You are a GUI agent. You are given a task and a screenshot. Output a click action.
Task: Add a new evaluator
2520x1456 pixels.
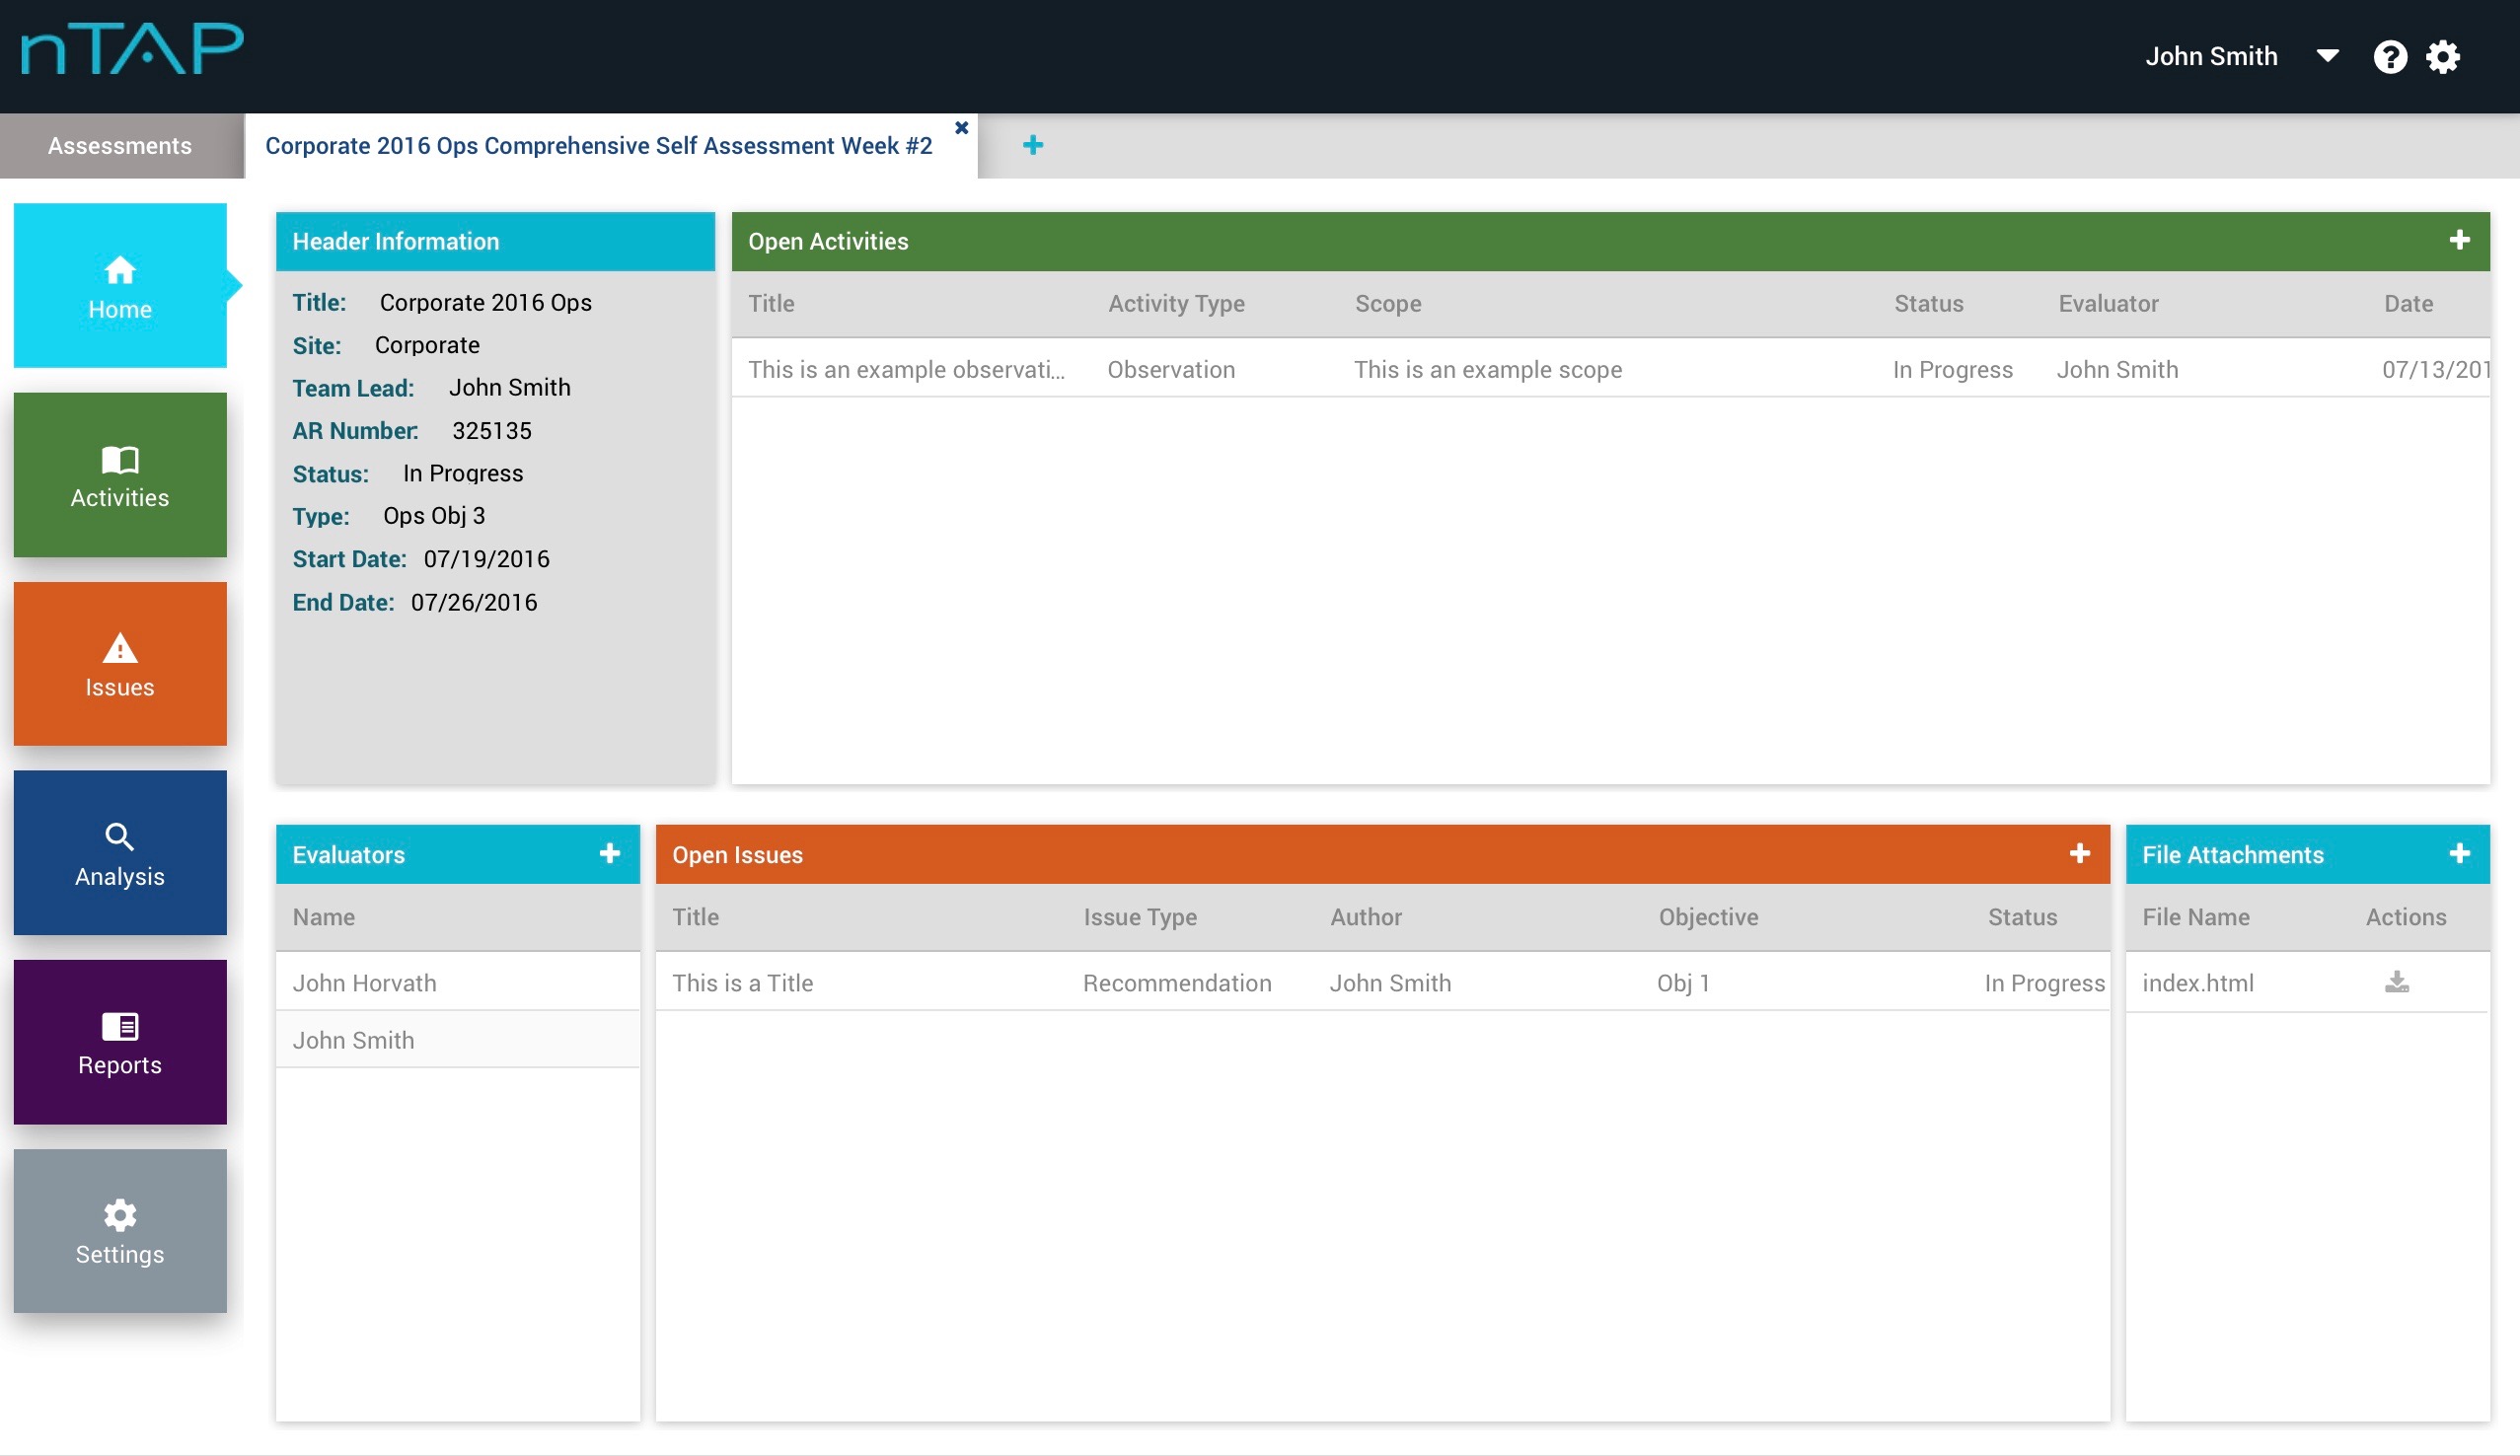click(610, 854)
